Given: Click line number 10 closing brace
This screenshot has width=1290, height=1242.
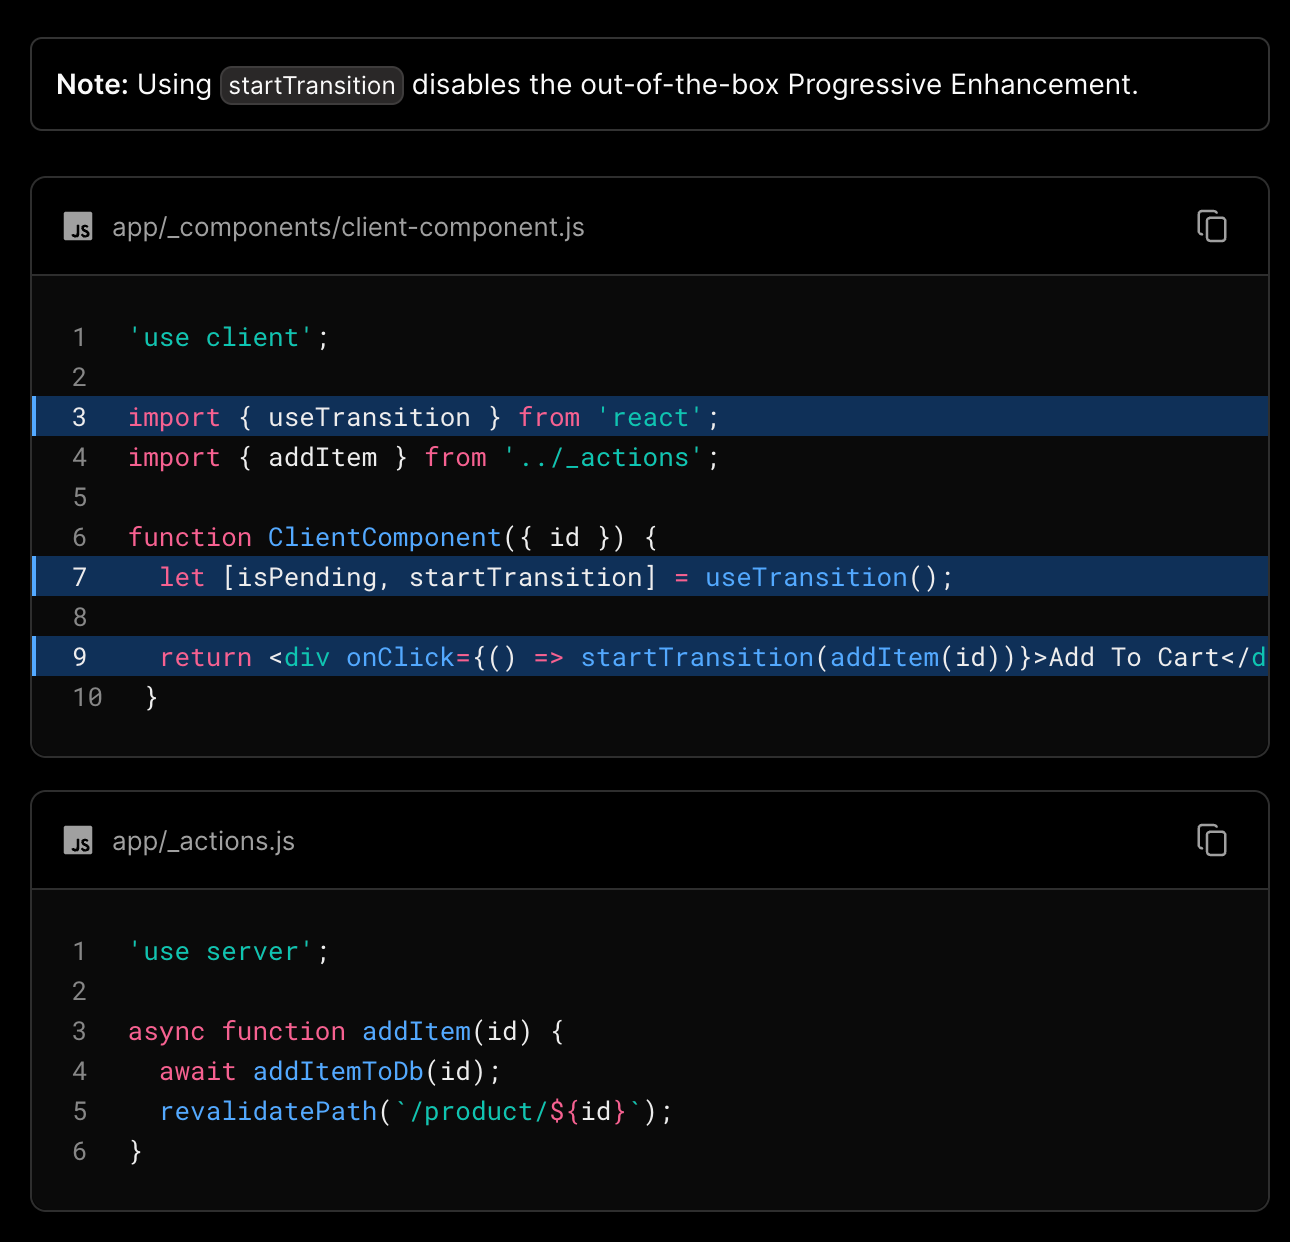Looking at the screenshot, I should click(87, 697).
